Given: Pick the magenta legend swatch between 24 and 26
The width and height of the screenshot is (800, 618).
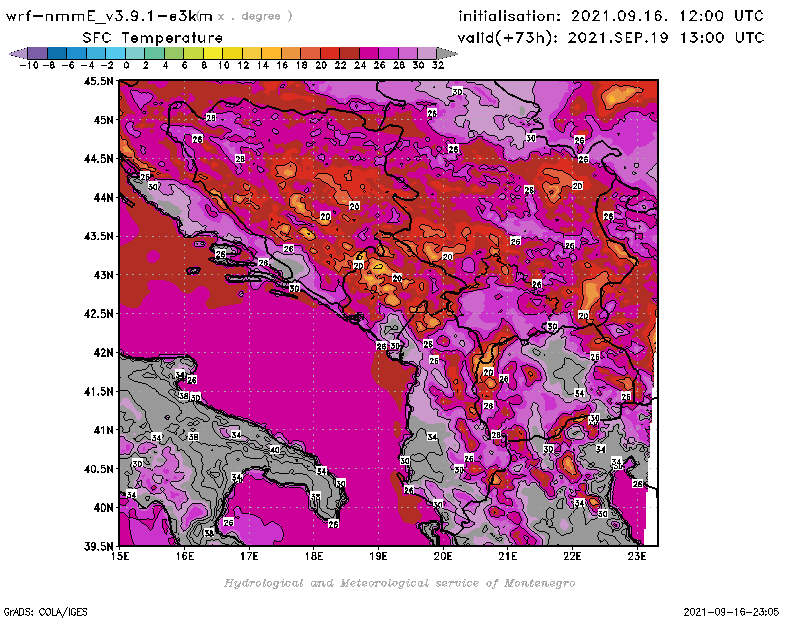Looking at the screenshot, I should tap(368, 53).
